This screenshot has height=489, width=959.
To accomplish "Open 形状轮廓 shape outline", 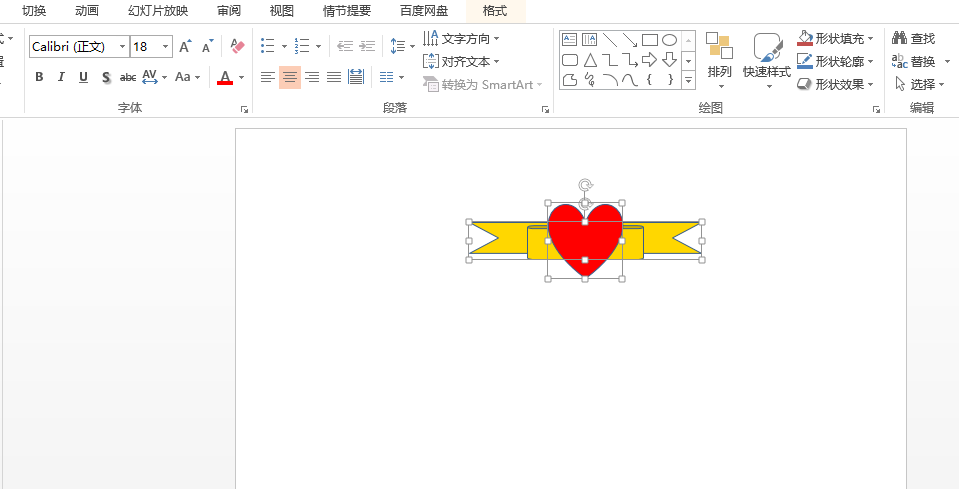I will pos(835,62).
